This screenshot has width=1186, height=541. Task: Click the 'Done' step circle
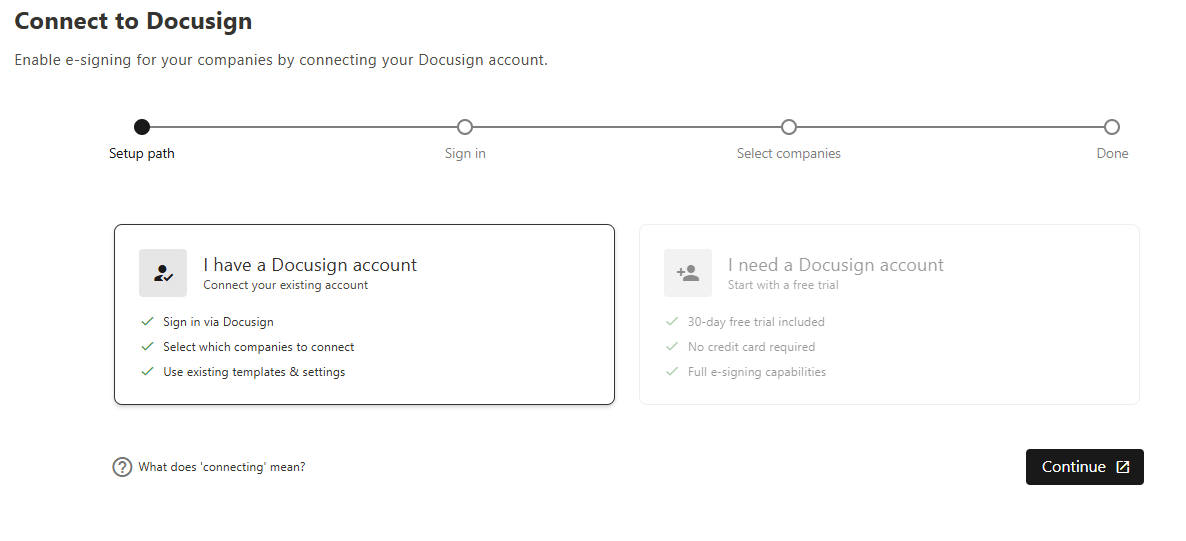pyautogui.click(x=1112, y=127)
